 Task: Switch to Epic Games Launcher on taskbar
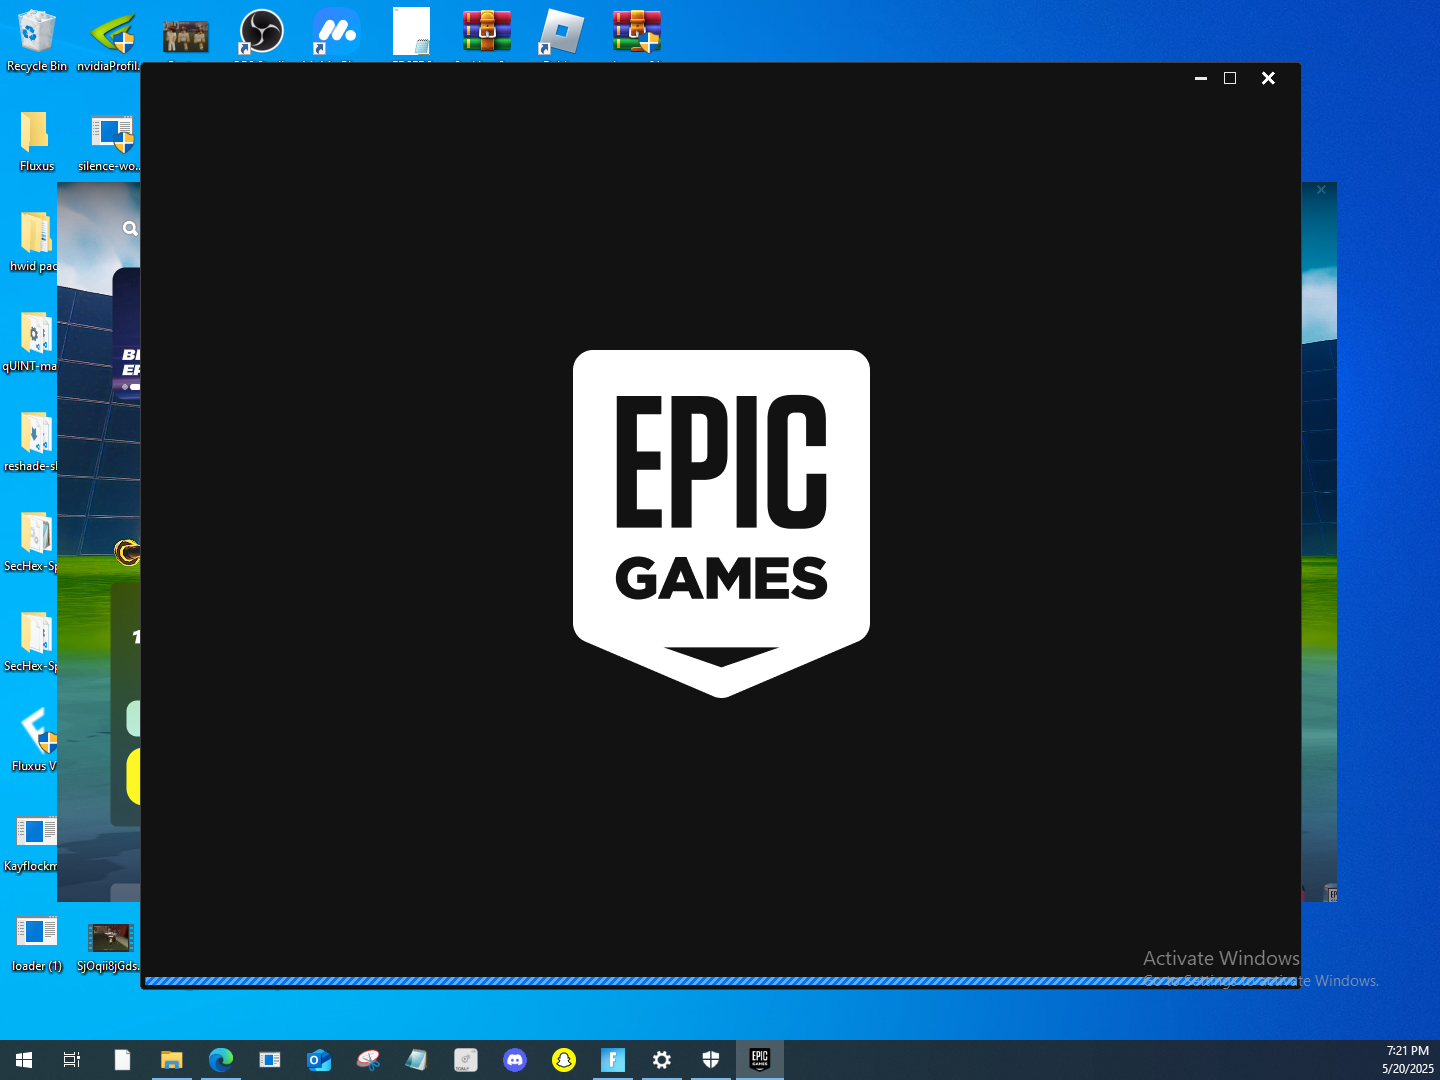pos(760,1060)
